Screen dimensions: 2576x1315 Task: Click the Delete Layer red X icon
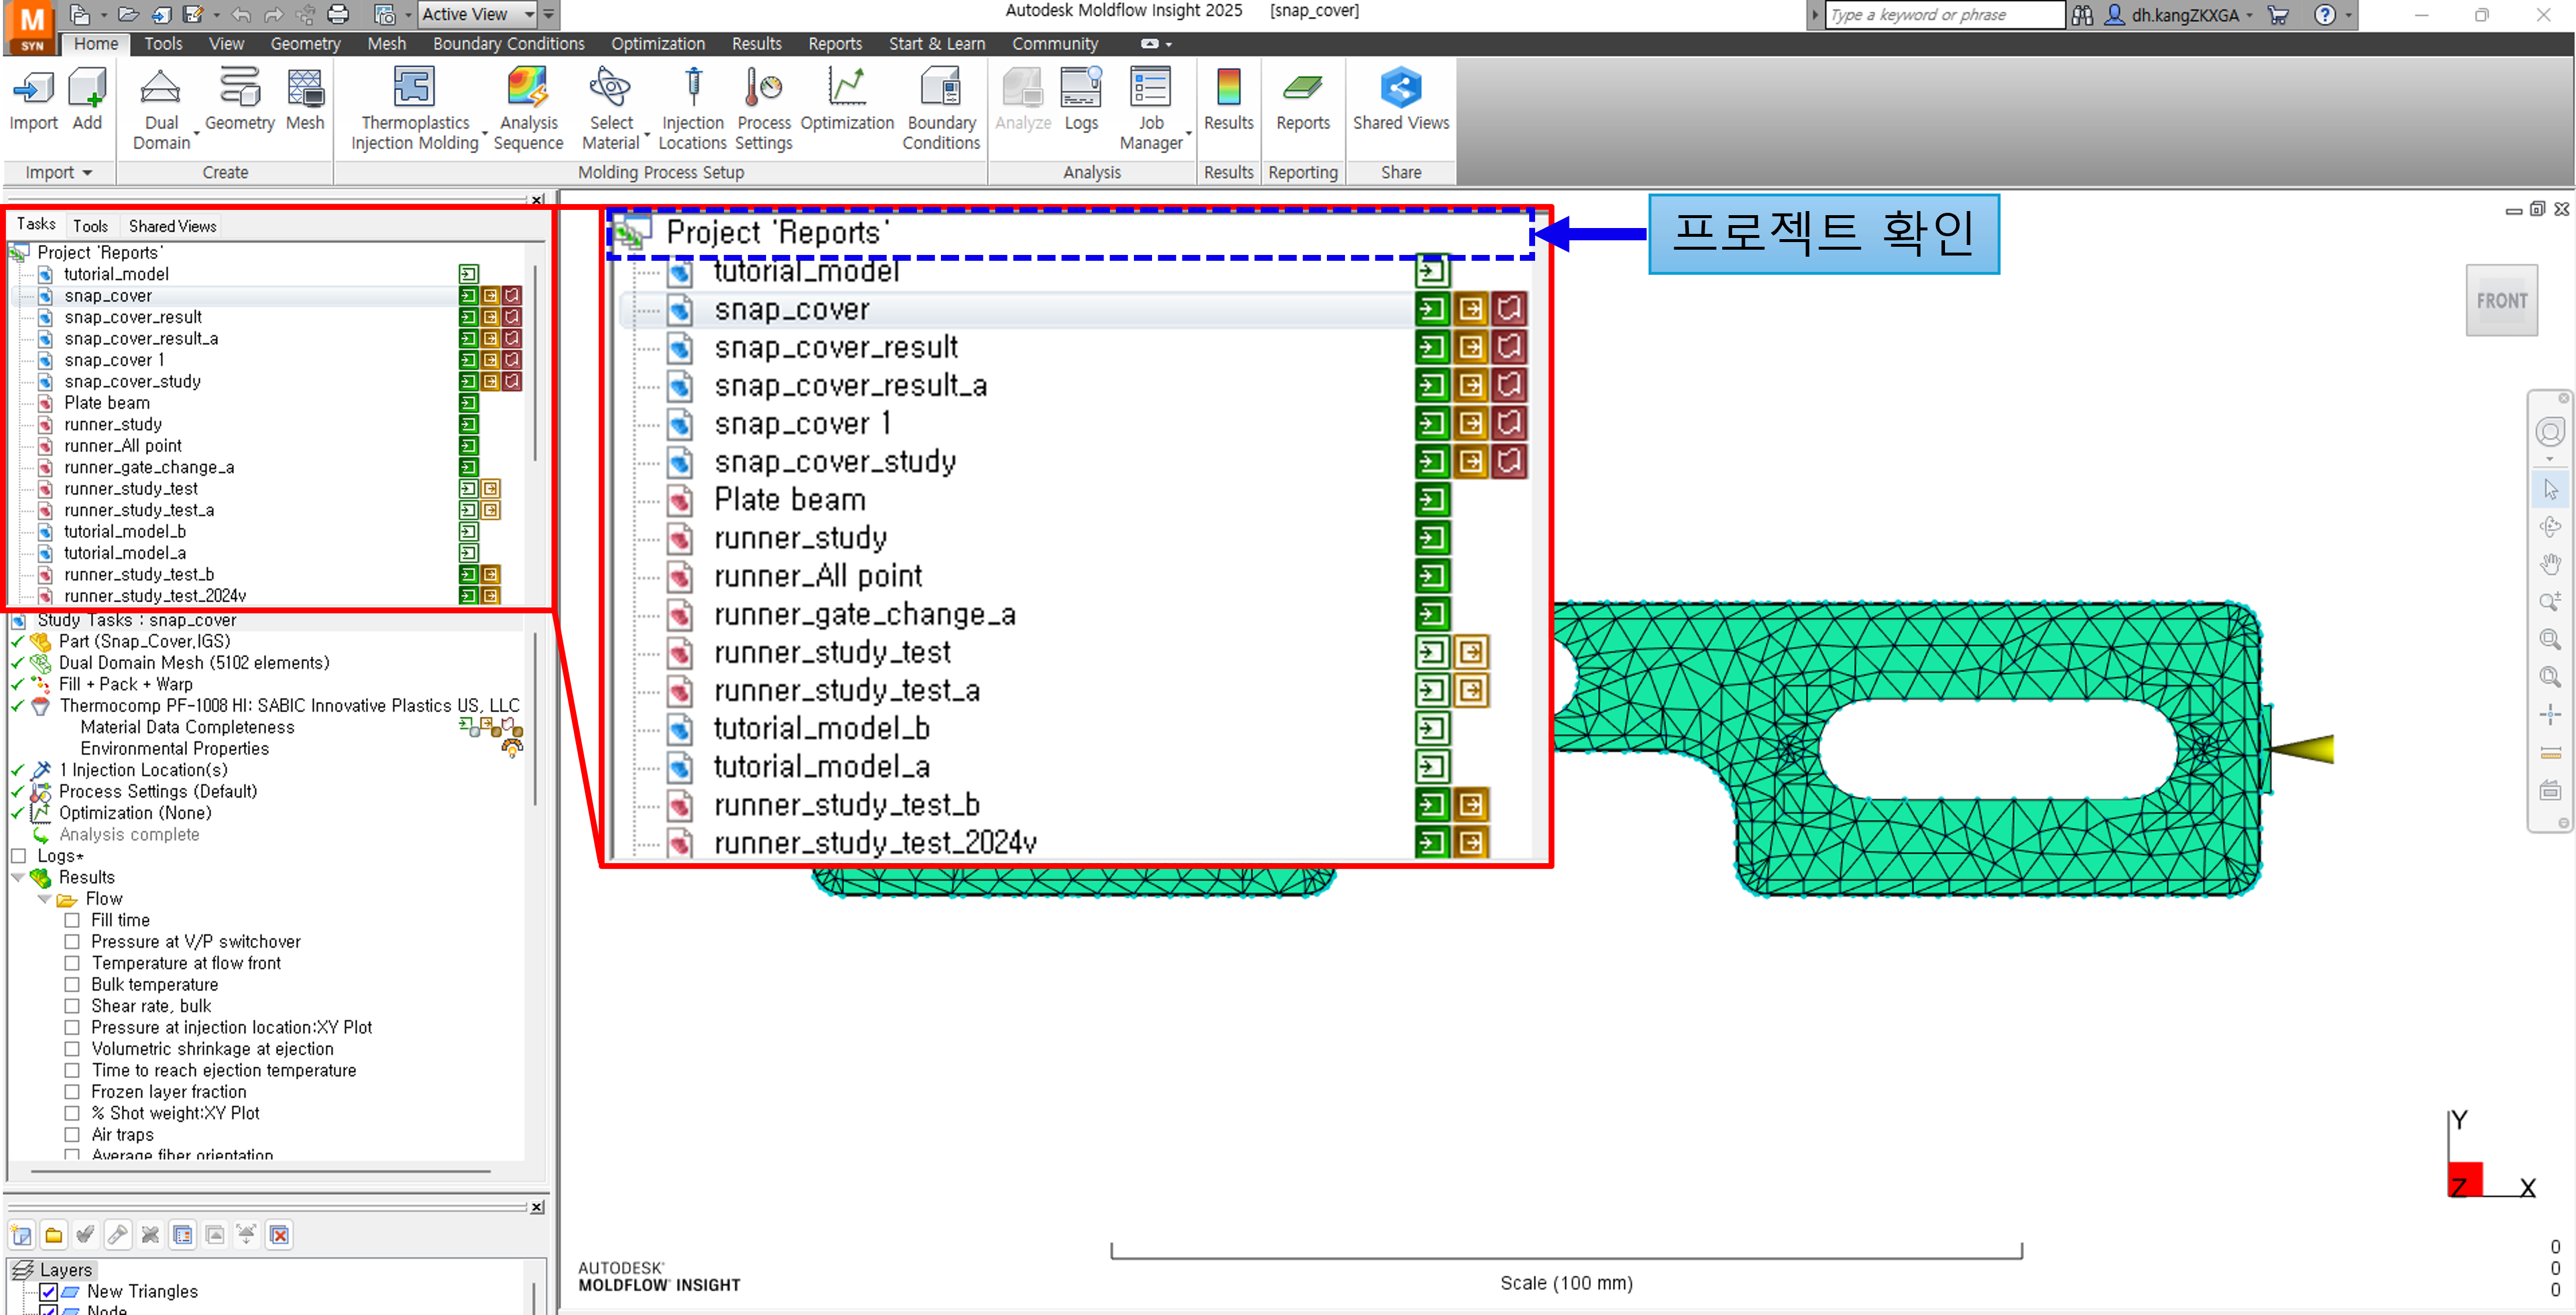coord(280,1235)
